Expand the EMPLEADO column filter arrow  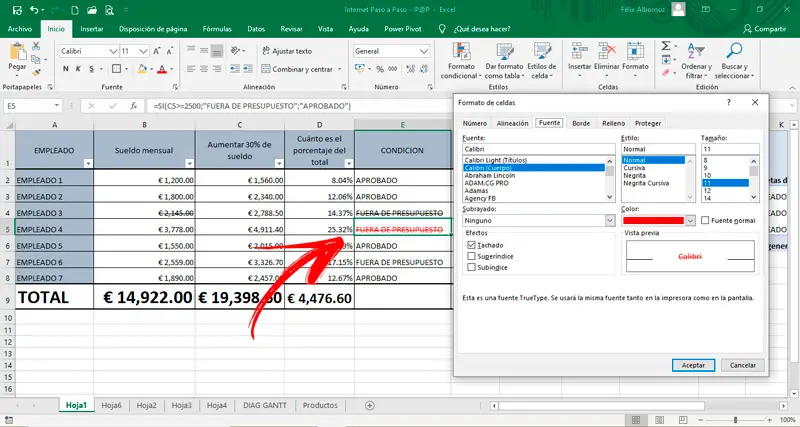pos(87,162)
